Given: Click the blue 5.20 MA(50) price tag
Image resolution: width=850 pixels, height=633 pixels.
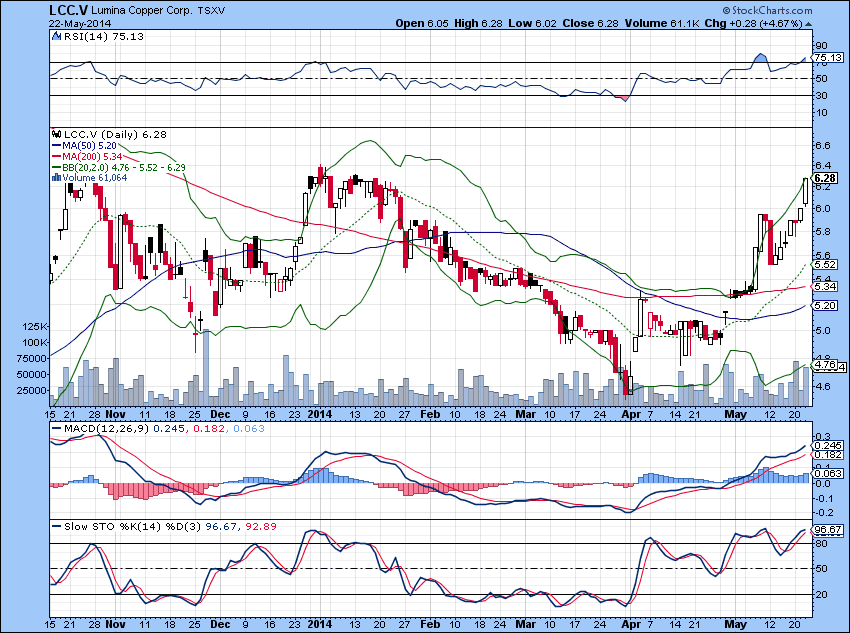Looking at the screenshot, I should pos(825,306).
